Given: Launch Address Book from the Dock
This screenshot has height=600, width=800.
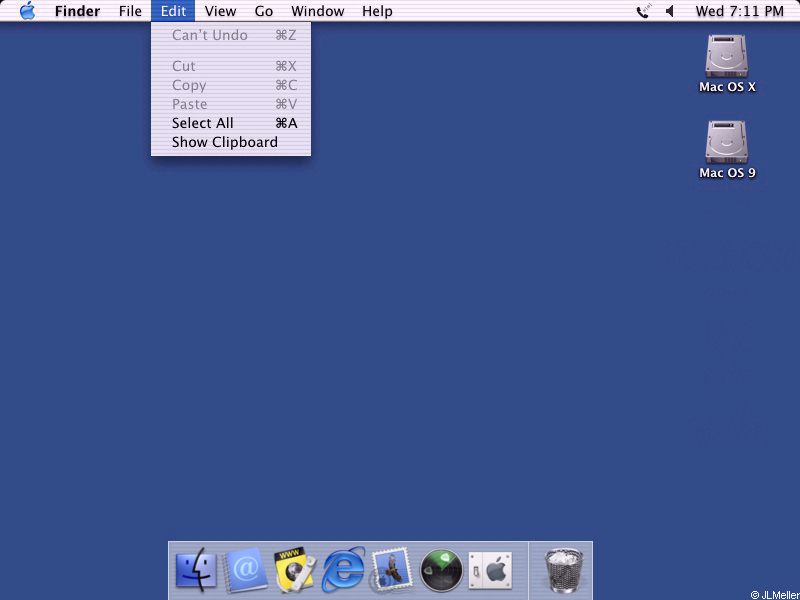Looking at the screenshot, I should click(x=246, y=569).
